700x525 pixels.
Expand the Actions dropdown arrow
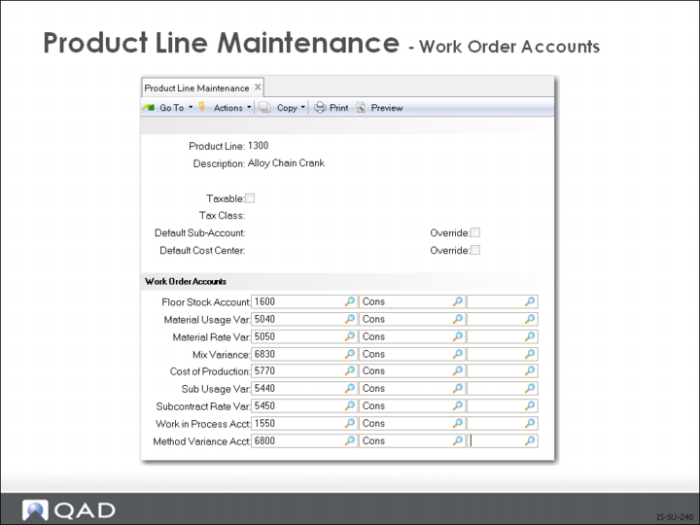[x=249, y=107]
